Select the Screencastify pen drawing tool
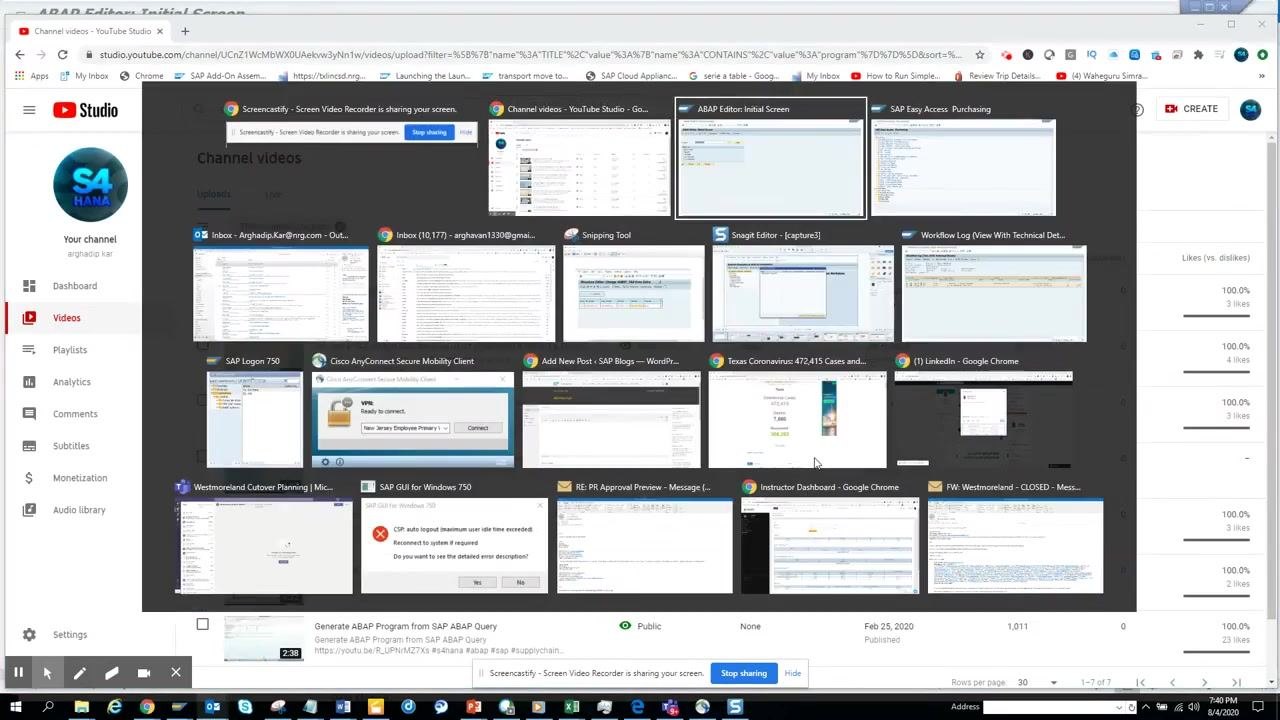Screen dimensions: 1280x720 pyautogui.click(x=79, y=673)
